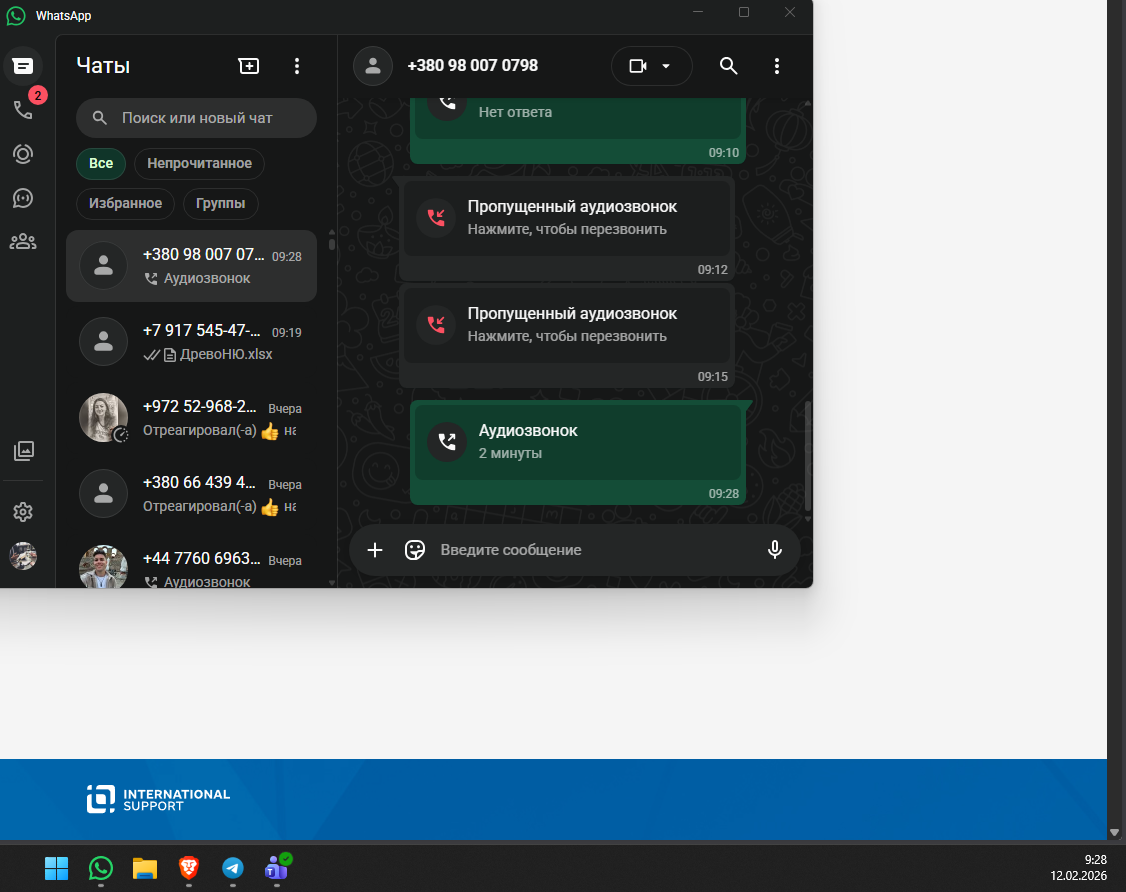
Task: Open the Calls tab with badge
Action: [24, 109]
